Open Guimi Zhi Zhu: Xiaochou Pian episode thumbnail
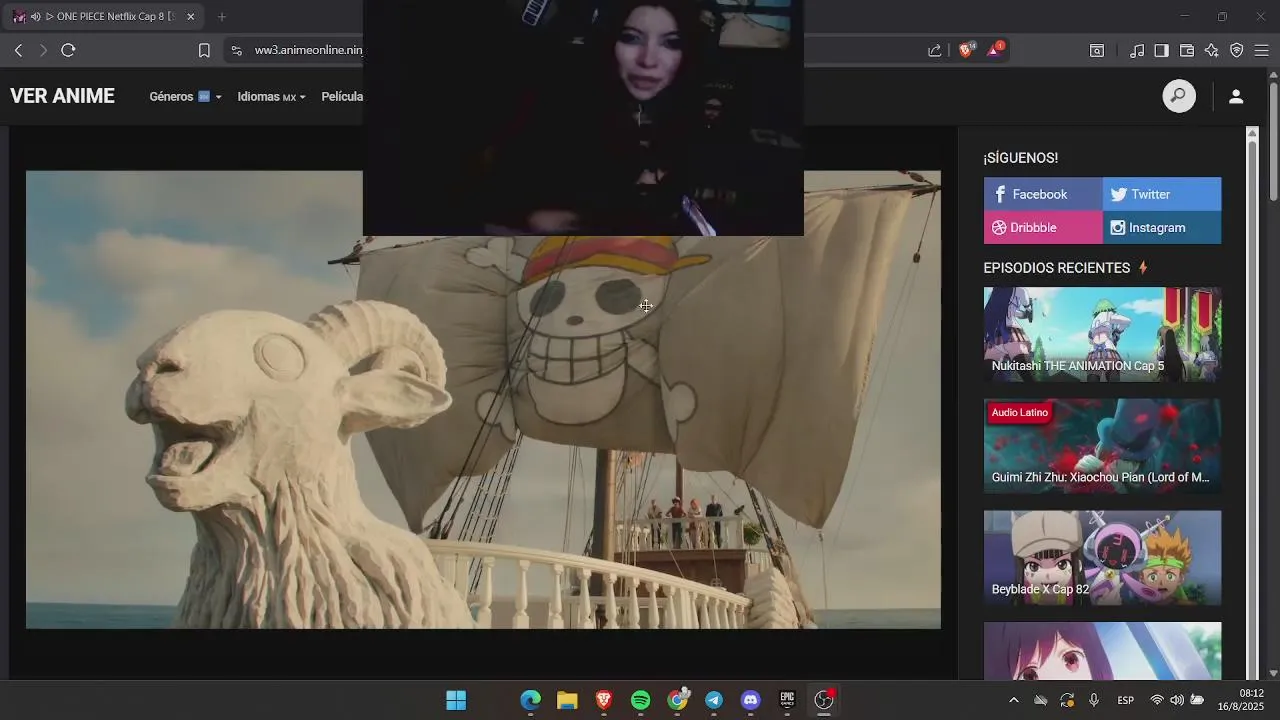This screenshot has width=1280, height=720. (1102, 446)
